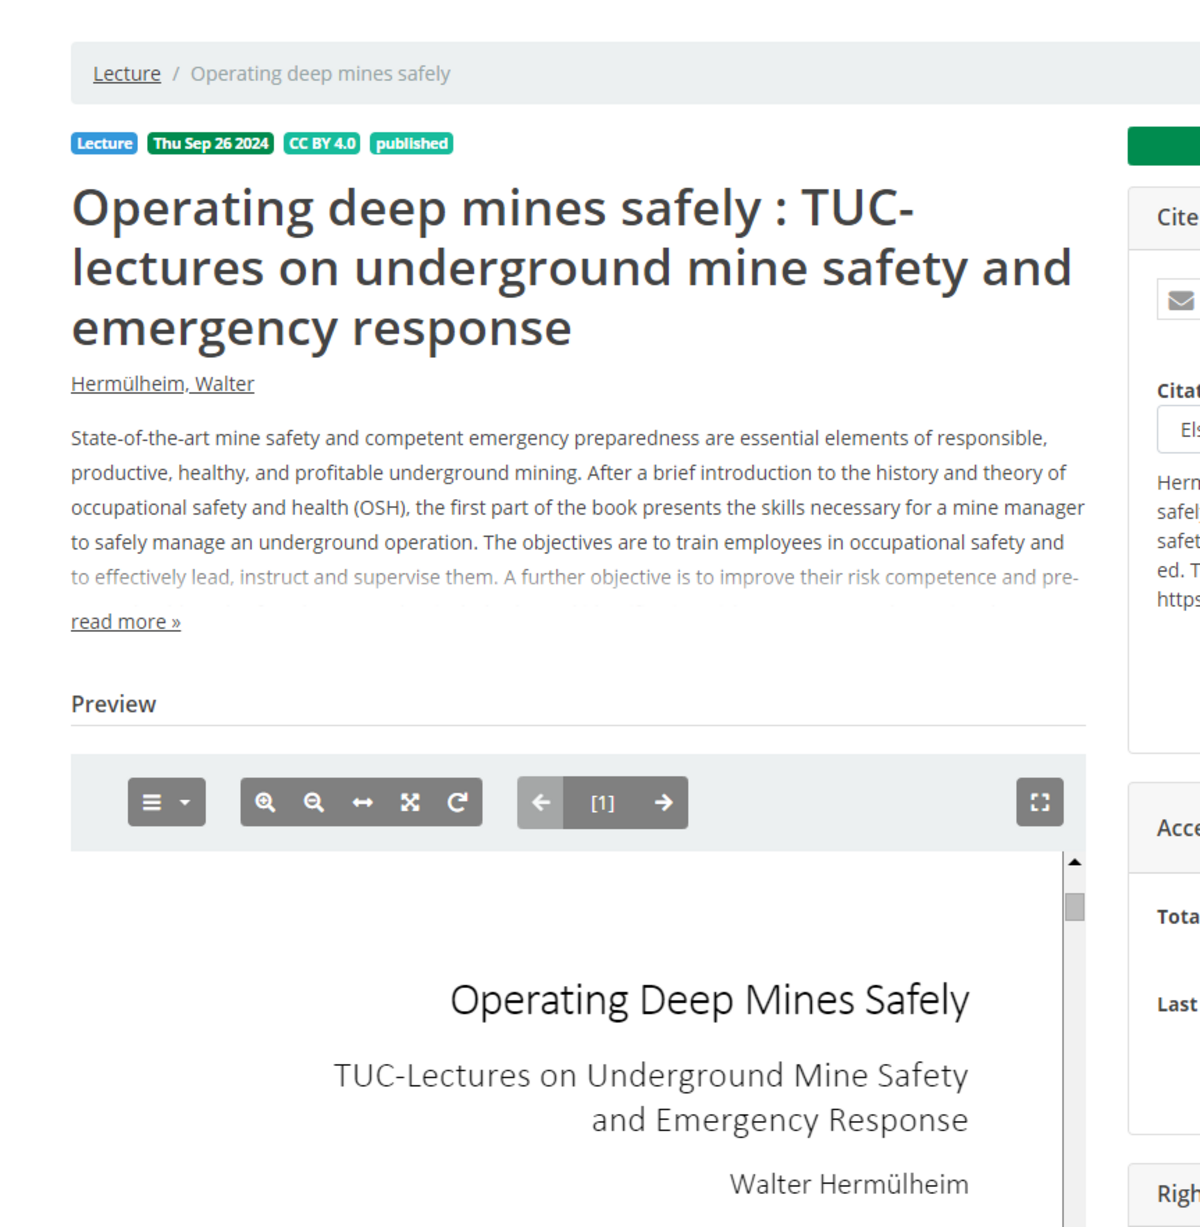Image resolution: width=1200 pixels, height=1227 pixels.
Task: Open the Lecture breadcrumb link
Action: (127, 73)
